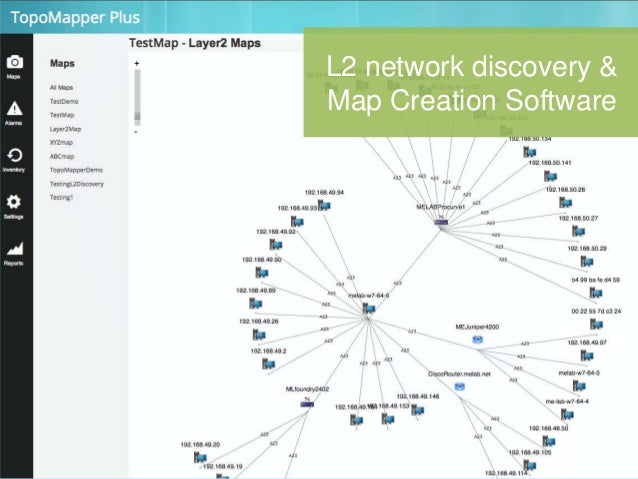Open the Alarms warning triangle icon
The height and width of the screenshot is (479, 638).
click(x=15, y=108)
